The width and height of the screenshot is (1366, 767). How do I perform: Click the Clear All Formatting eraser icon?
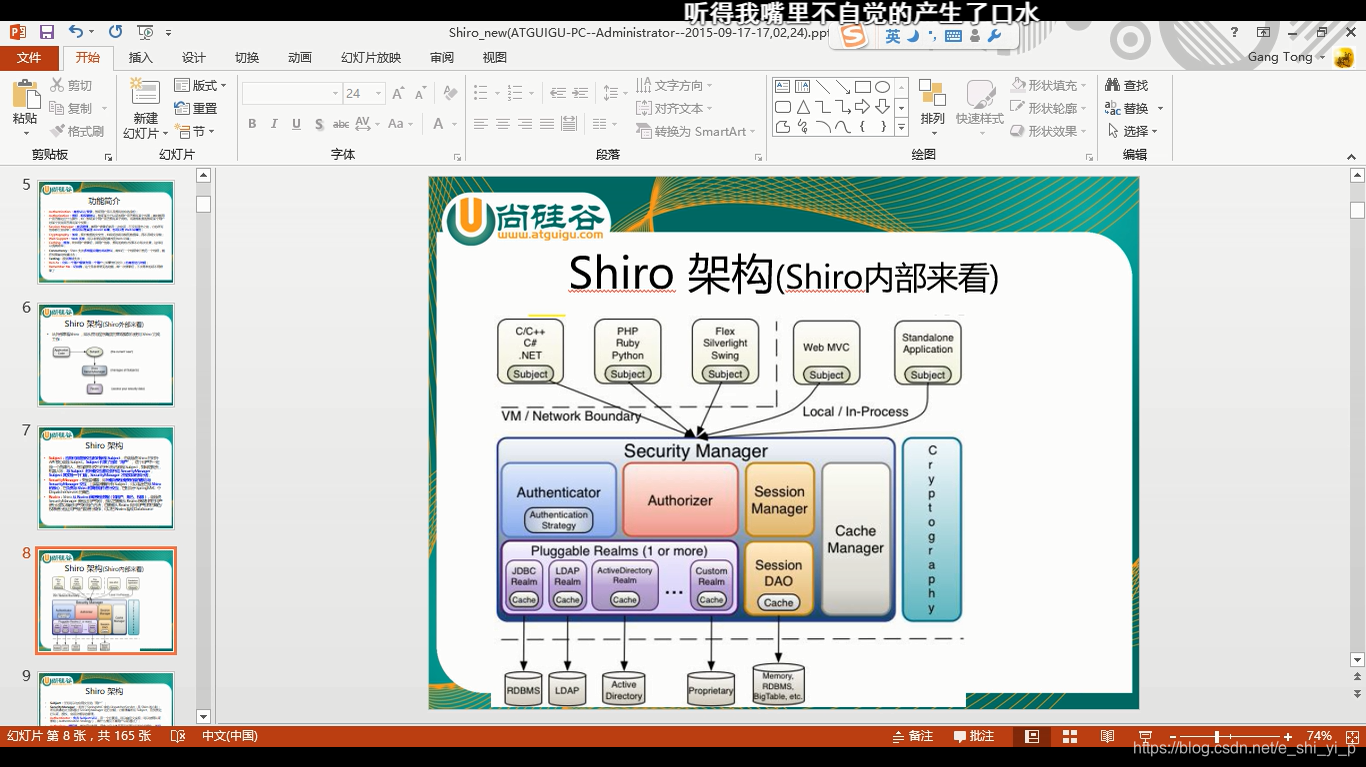pos(451,93)
